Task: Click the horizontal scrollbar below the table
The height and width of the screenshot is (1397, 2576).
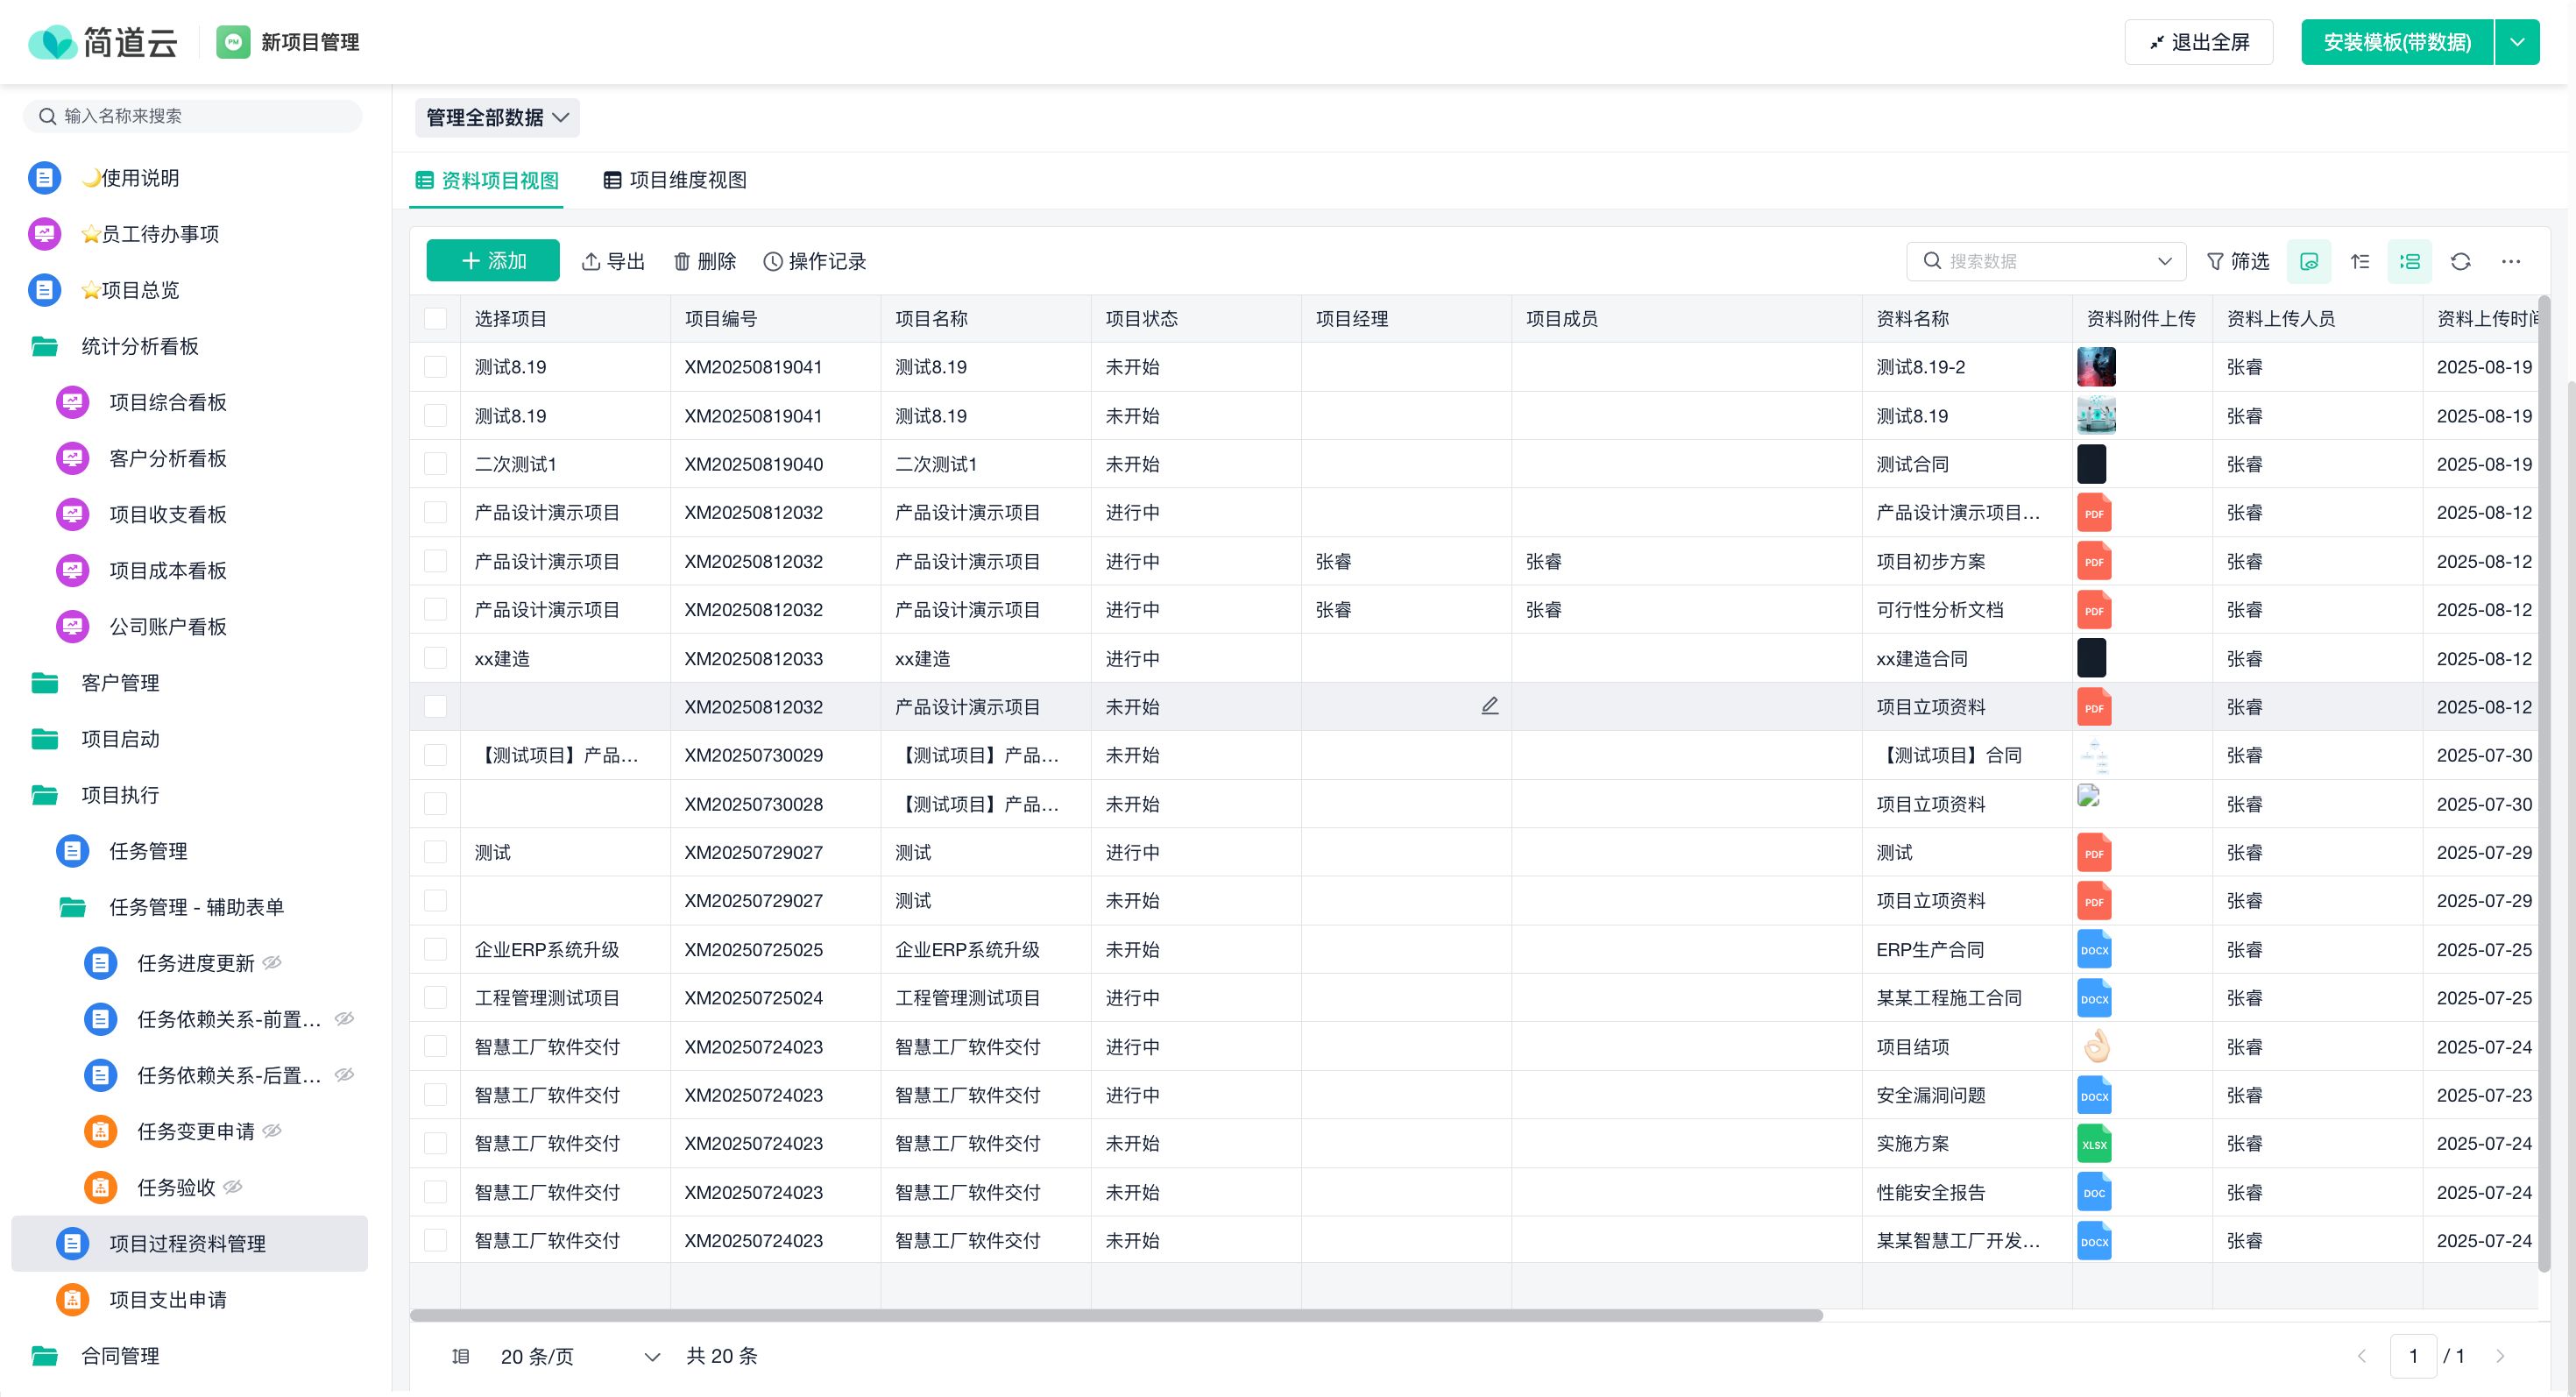Action: pos(1115,1315)
